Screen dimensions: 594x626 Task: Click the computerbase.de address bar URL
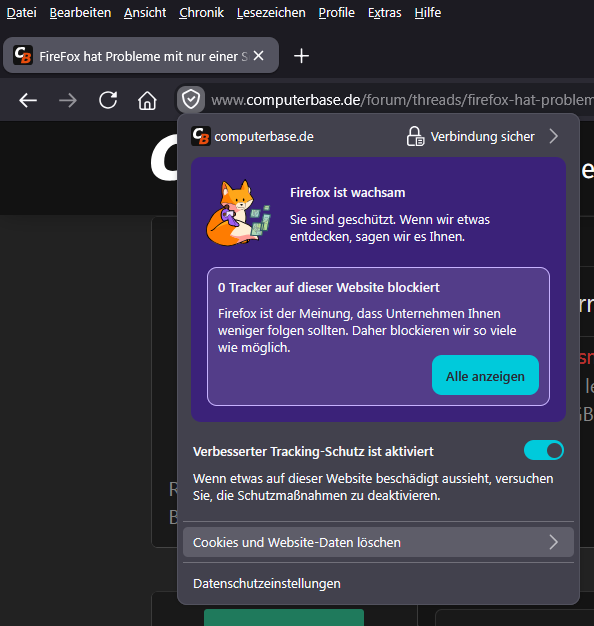click(401, 100)
